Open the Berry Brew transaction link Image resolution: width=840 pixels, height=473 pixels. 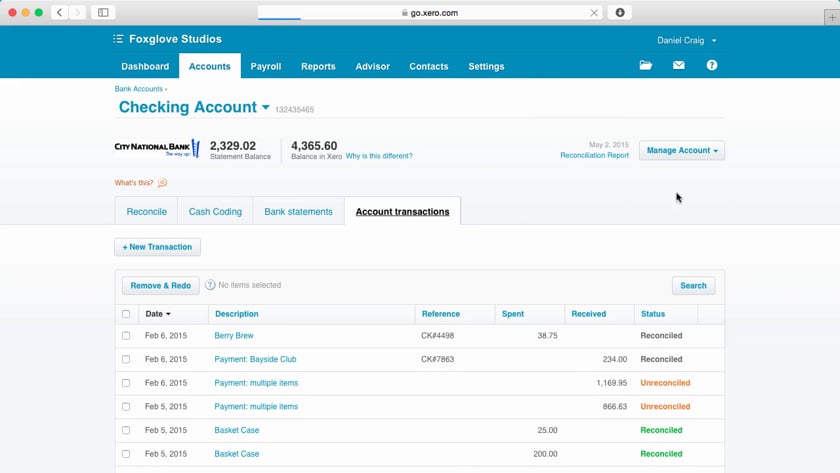click(x=234, y=336)
